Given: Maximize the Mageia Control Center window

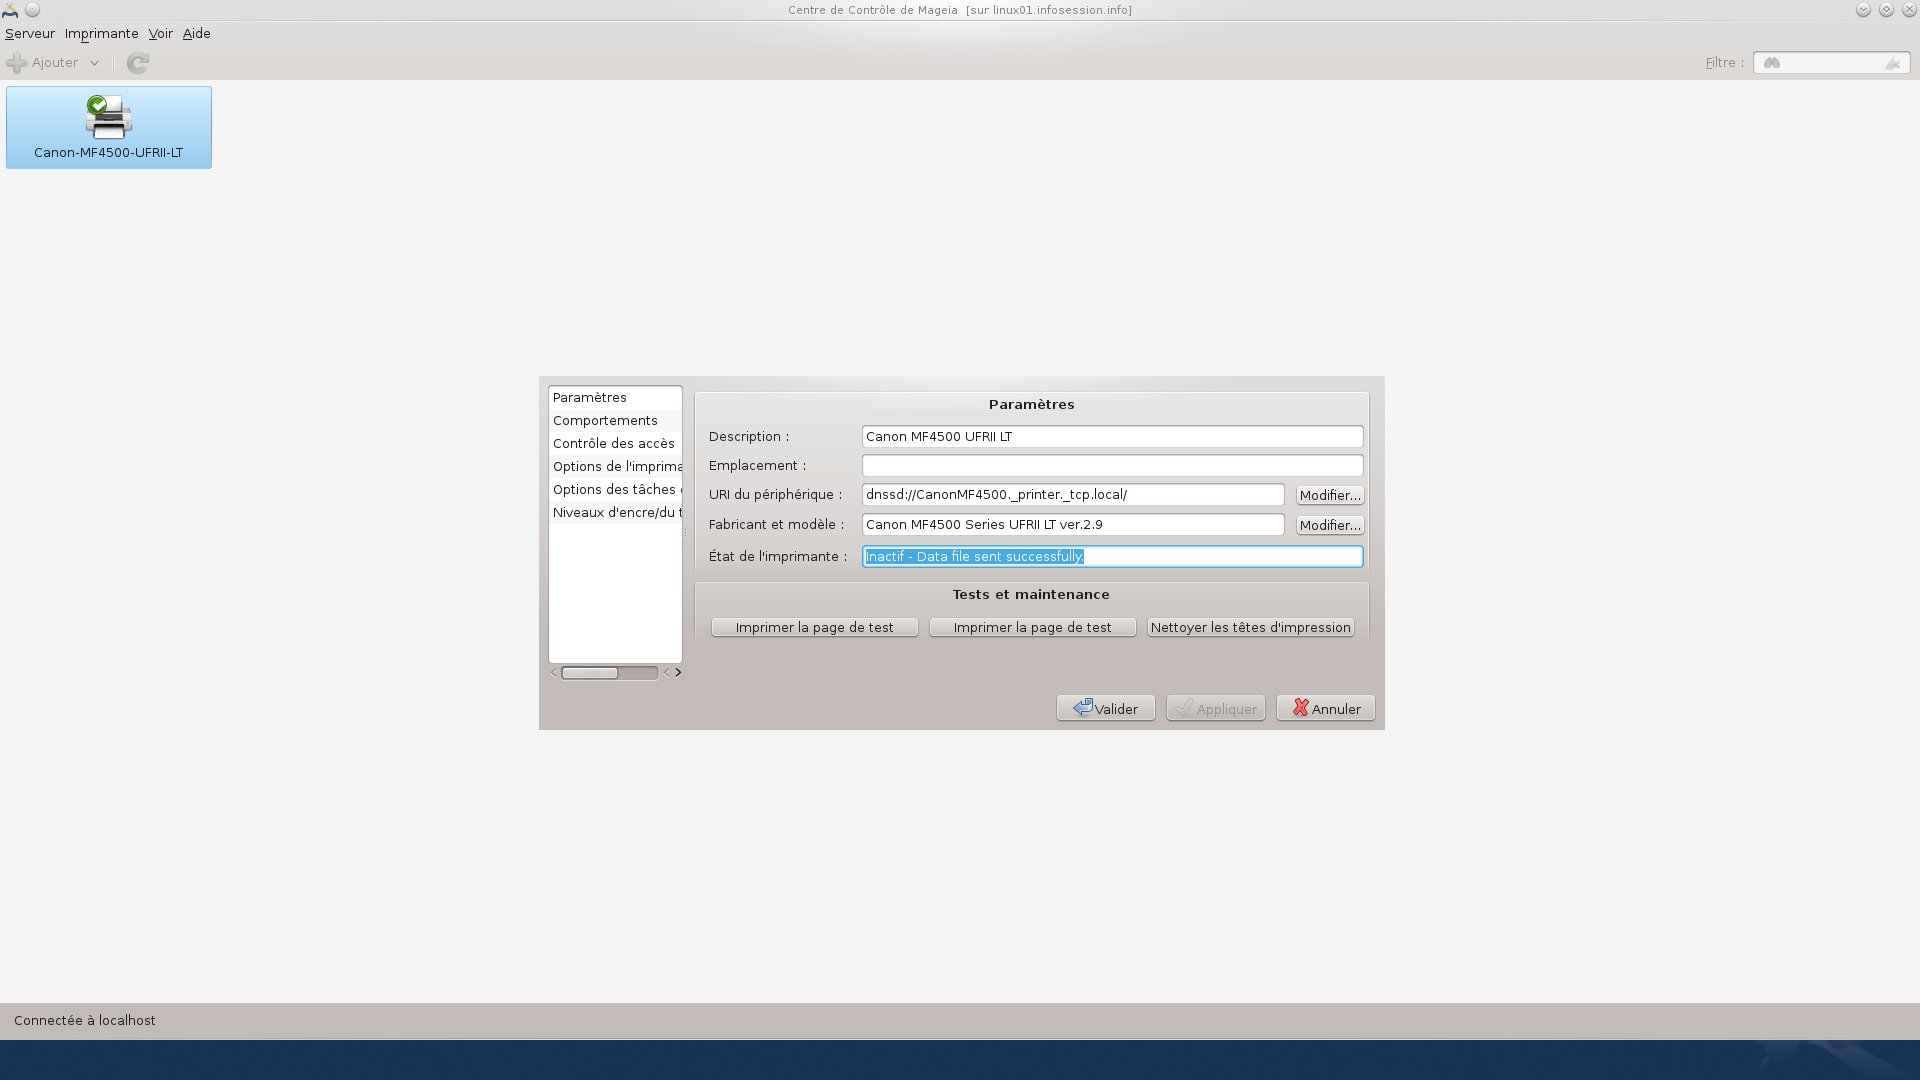Looking at the screenshot, I should pos(1886,10).
